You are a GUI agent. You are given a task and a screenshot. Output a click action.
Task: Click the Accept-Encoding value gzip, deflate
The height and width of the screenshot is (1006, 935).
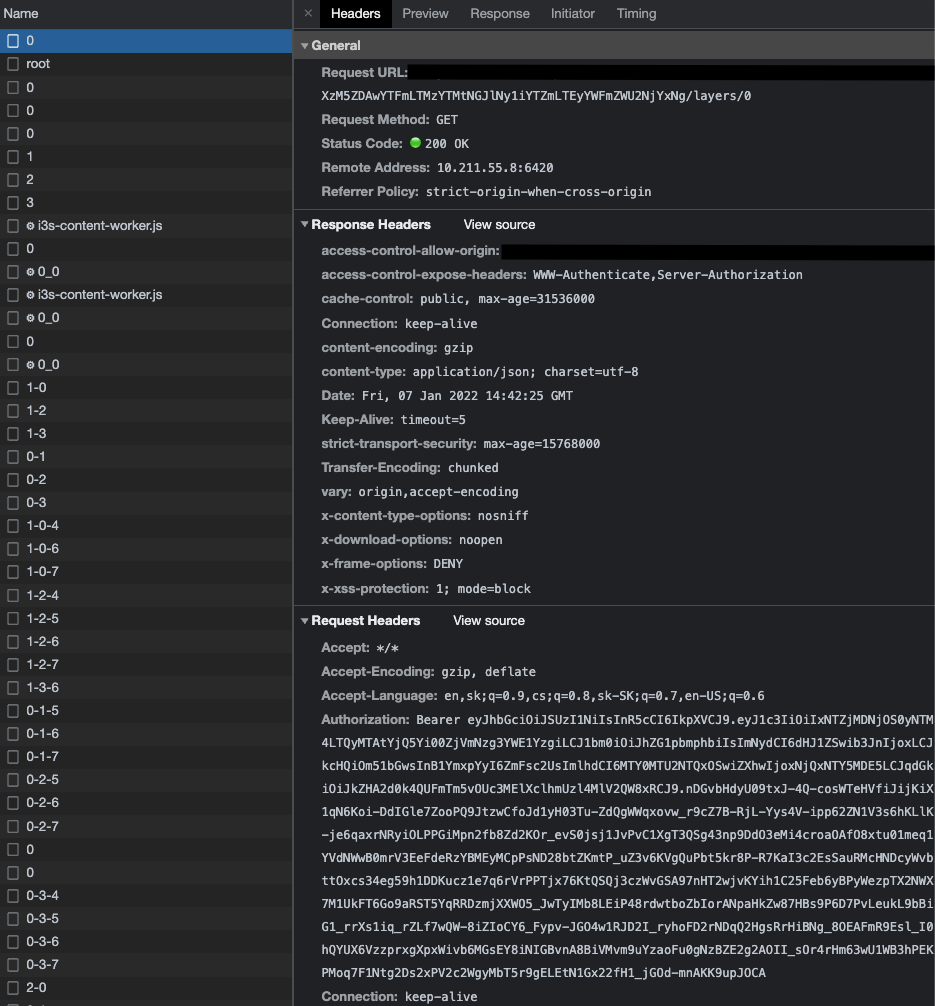click(488, 672)
